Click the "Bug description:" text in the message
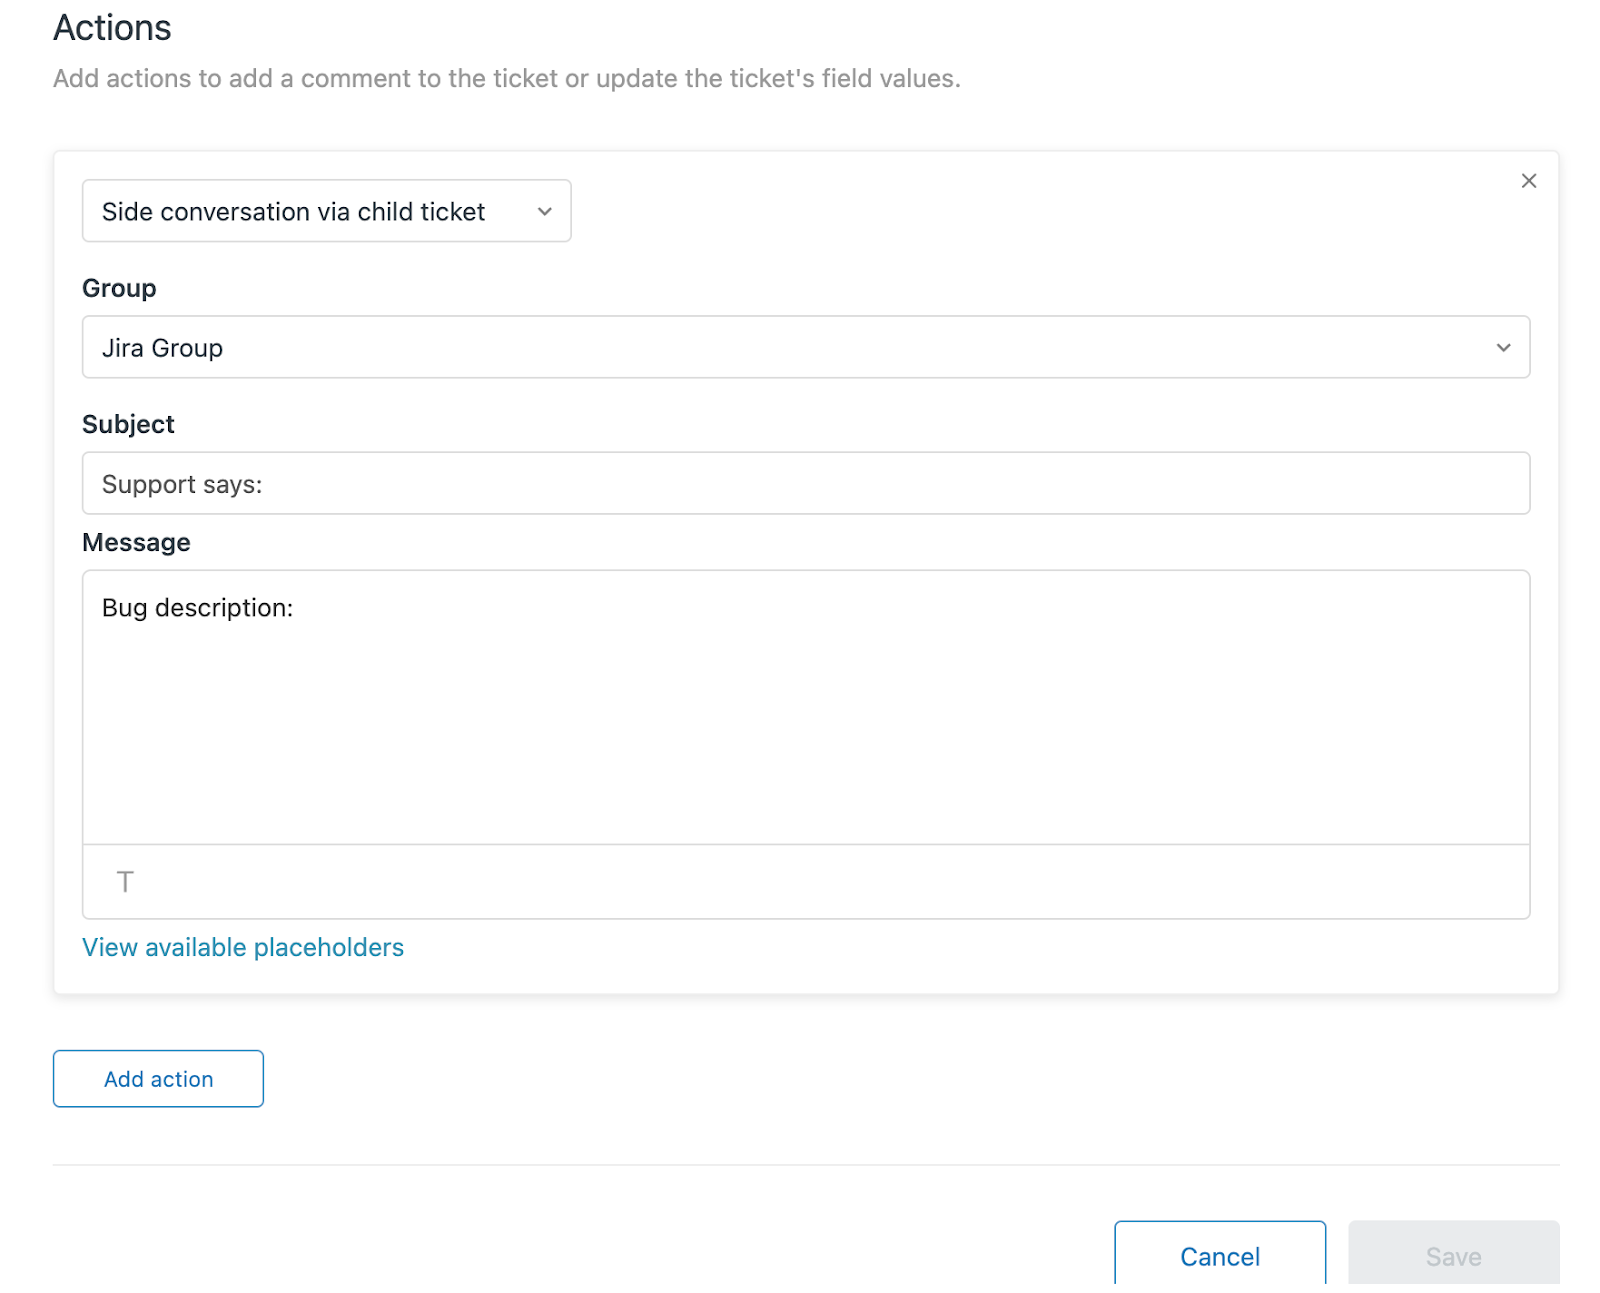The width and height of the screenshot is (1600, 1293). coord(197,608)
